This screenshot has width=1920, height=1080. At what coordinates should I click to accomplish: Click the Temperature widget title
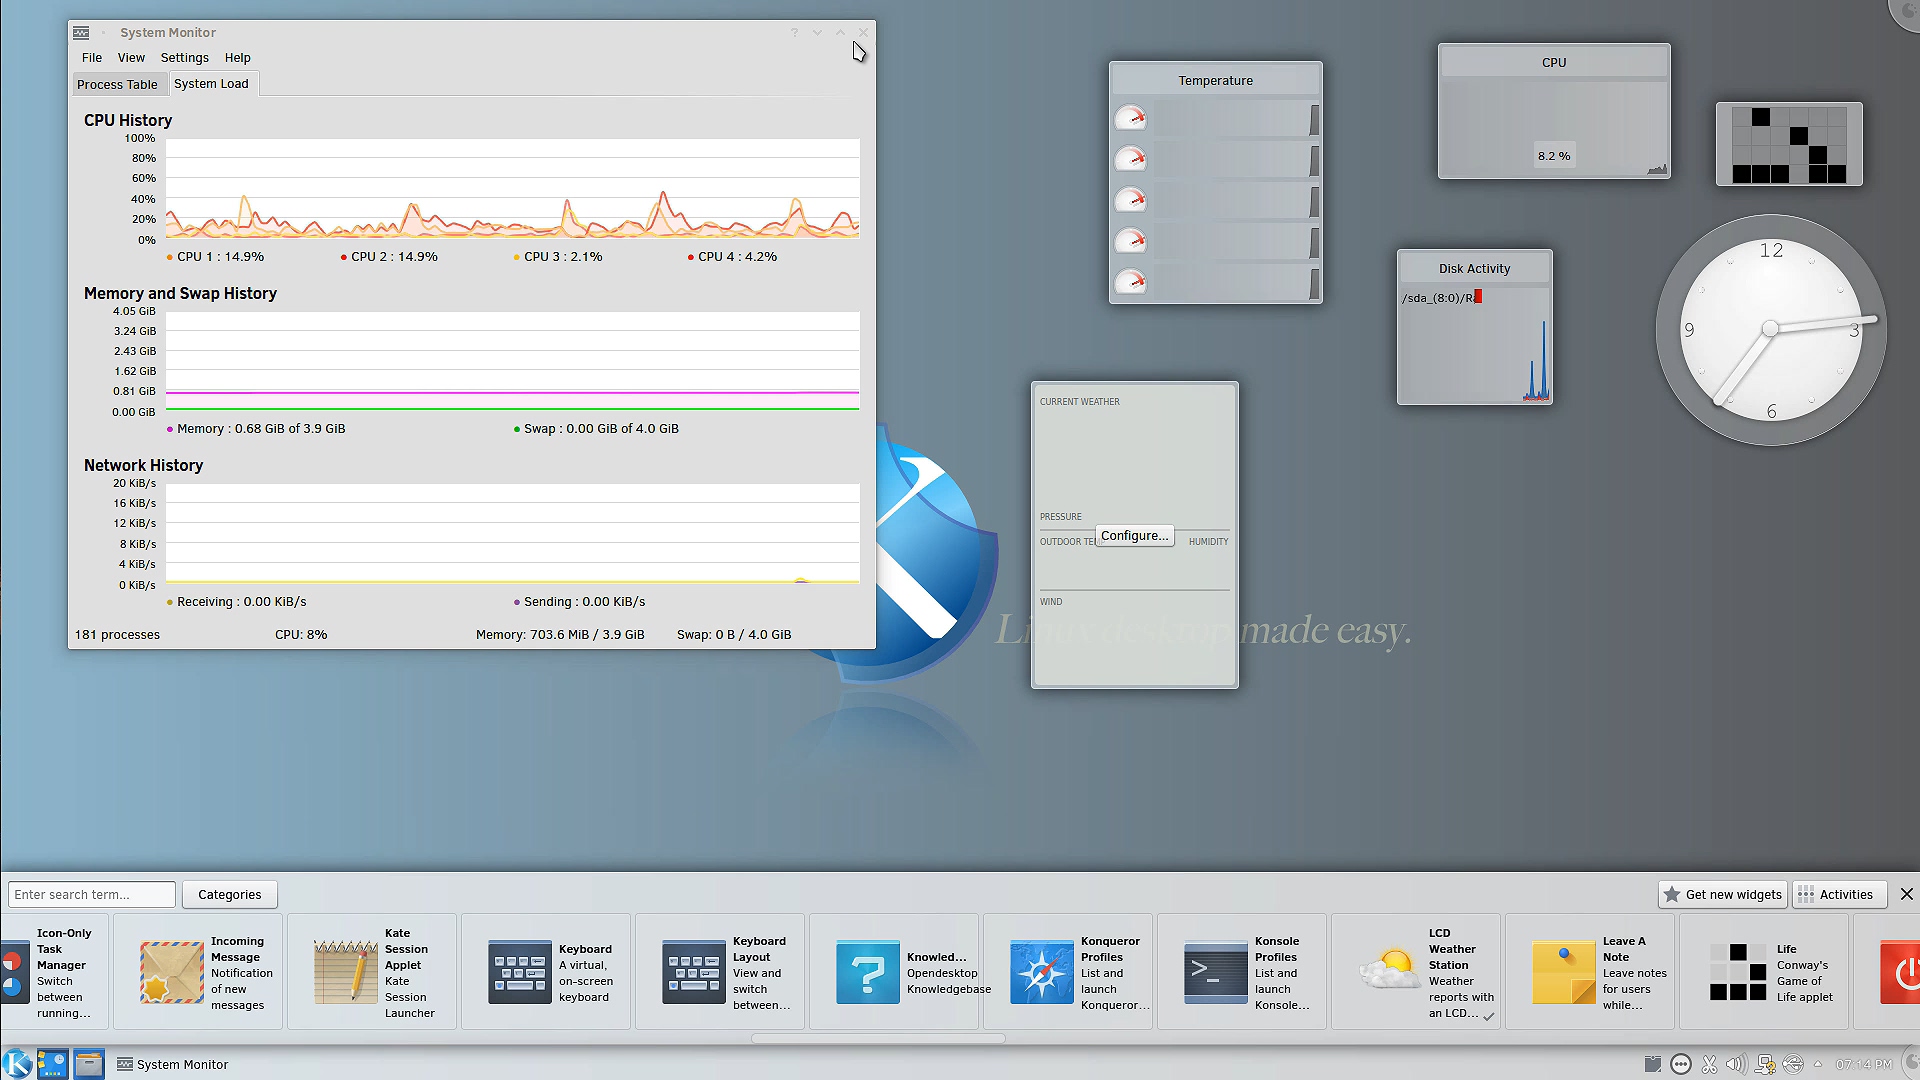(x=1215, y=81)
